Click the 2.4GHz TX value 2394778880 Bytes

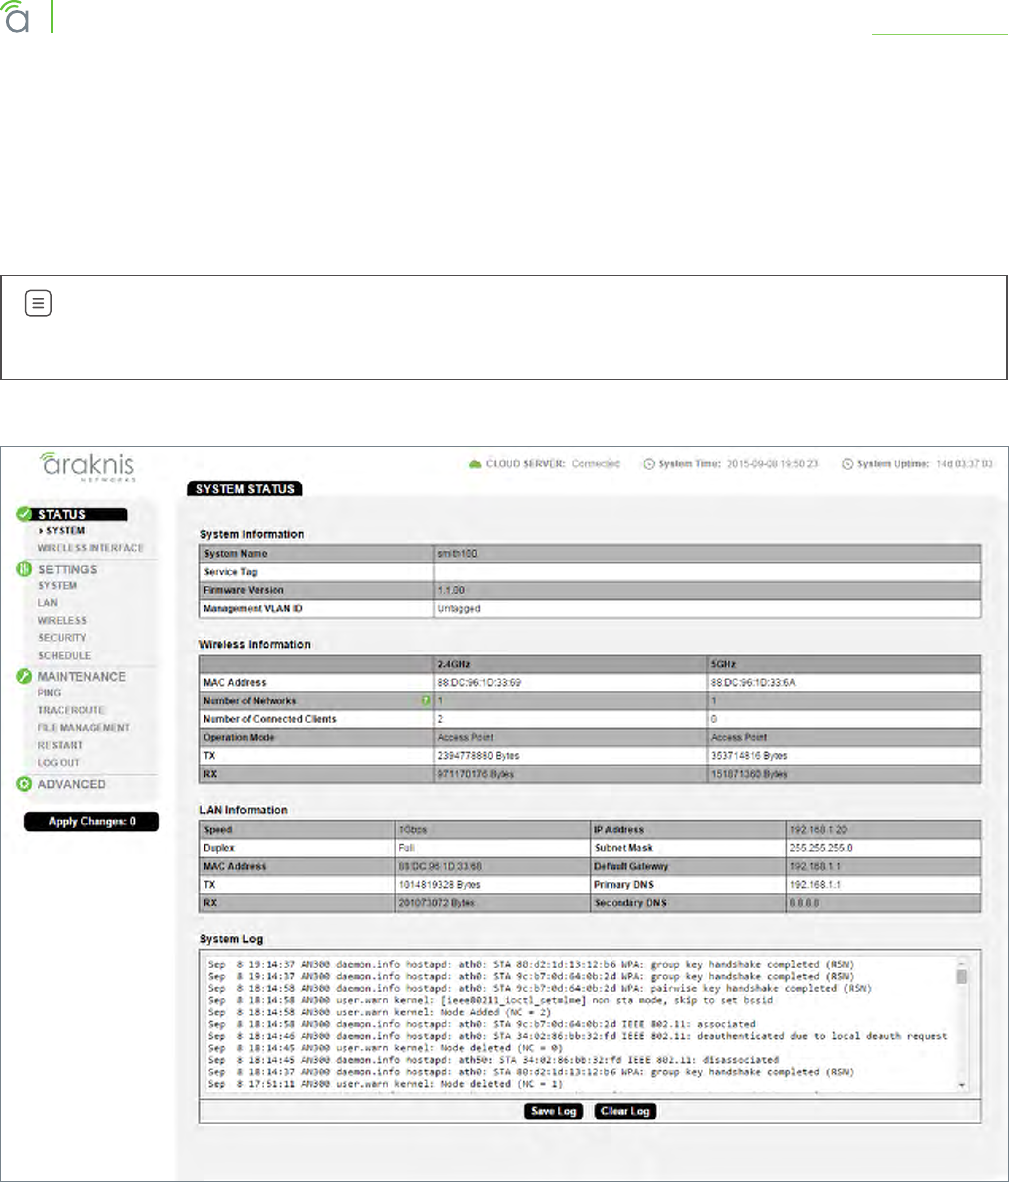(479, 755)
